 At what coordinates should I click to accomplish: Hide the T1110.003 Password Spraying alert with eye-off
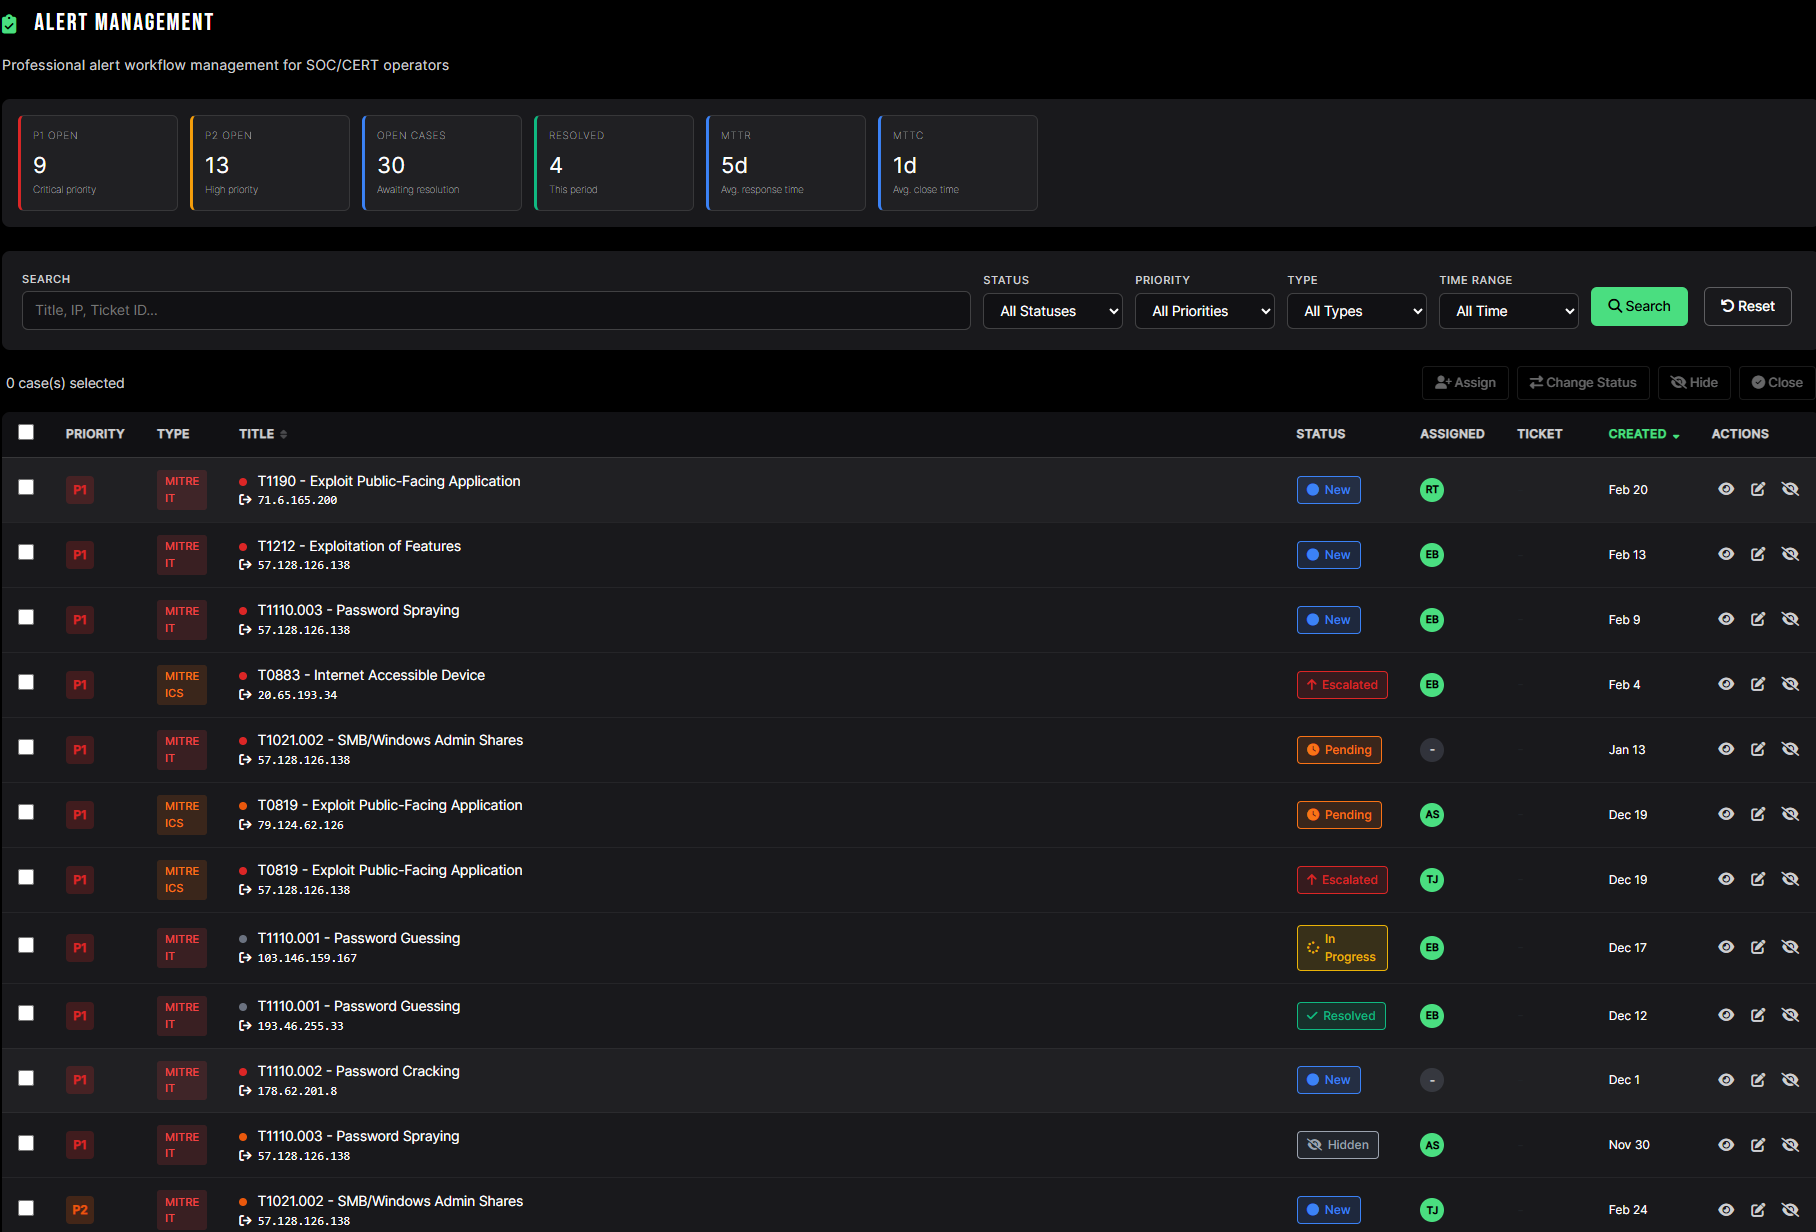[1790, 618]
